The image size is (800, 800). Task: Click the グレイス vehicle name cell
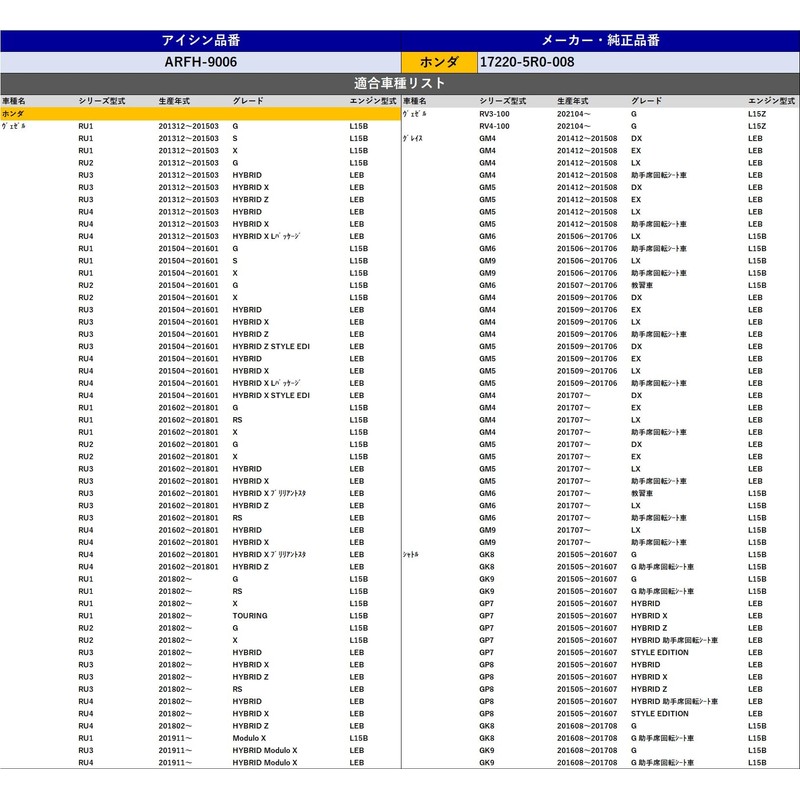(413, 139)
